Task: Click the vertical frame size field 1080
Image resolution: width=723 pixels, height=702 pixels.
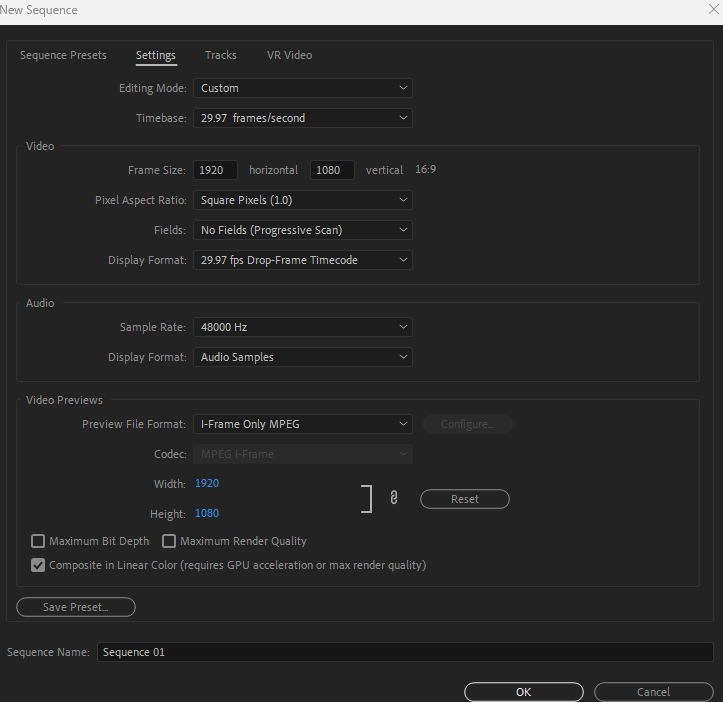Action: [332, 170]
